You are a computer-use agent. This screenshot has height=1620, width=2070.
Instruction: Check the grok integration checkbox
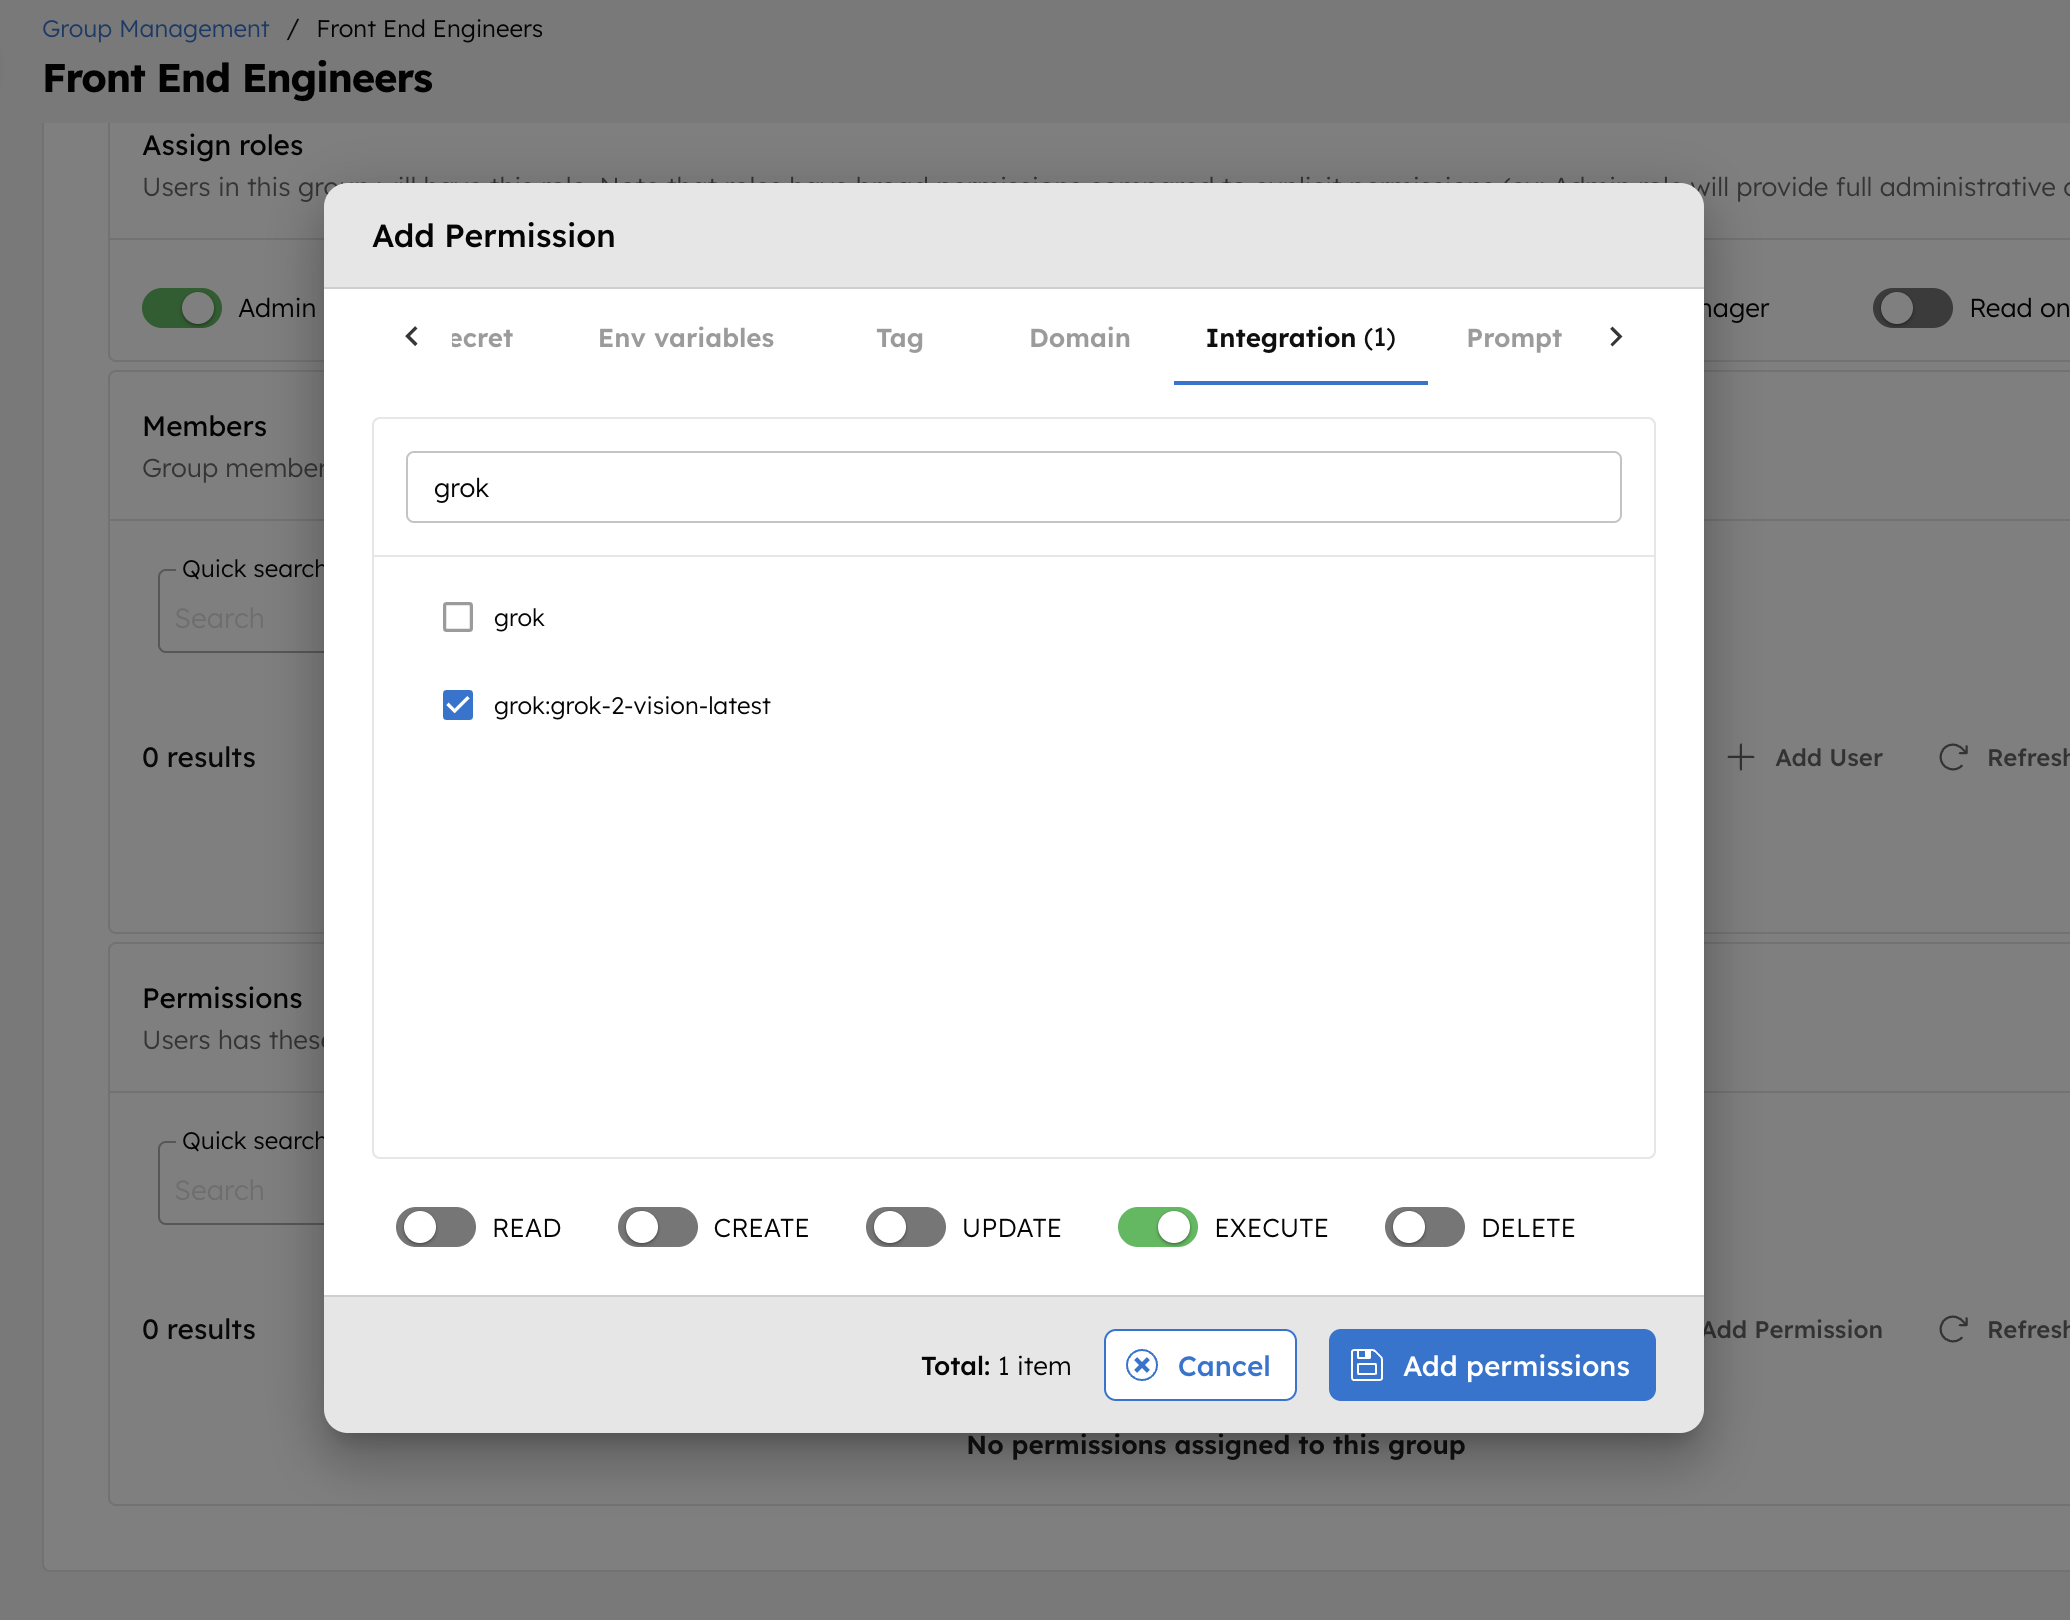pos(458,617)
